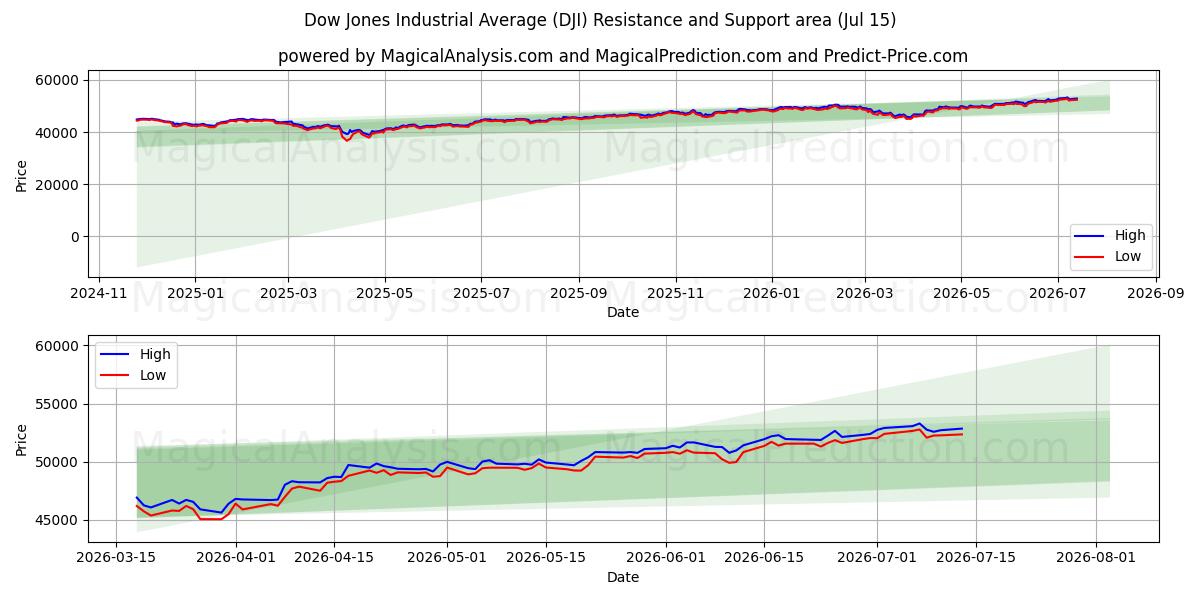Click the 55000 price tick in lower chart
1200x600 pixels.
58,404
